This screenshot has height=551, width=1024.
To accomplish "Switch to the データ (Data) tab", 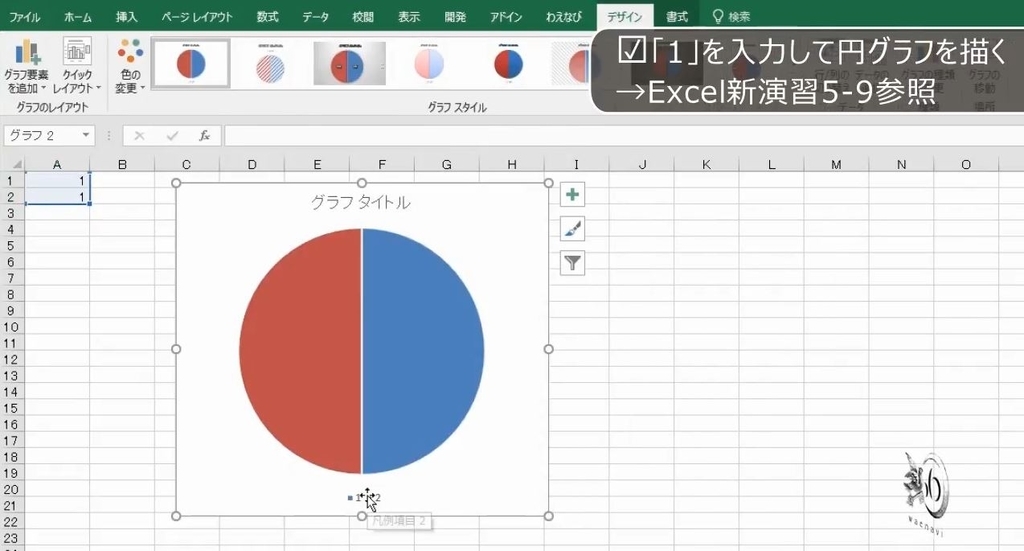I will pyautogui.click(x=315, y=17).
